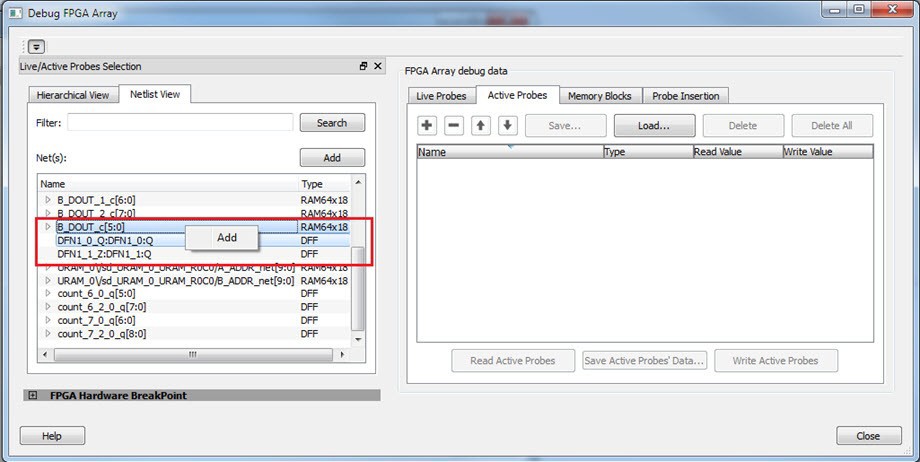Click the minus icon to remove probe
The width and height of the screenshot is (920, 462).
click(453, 126)
